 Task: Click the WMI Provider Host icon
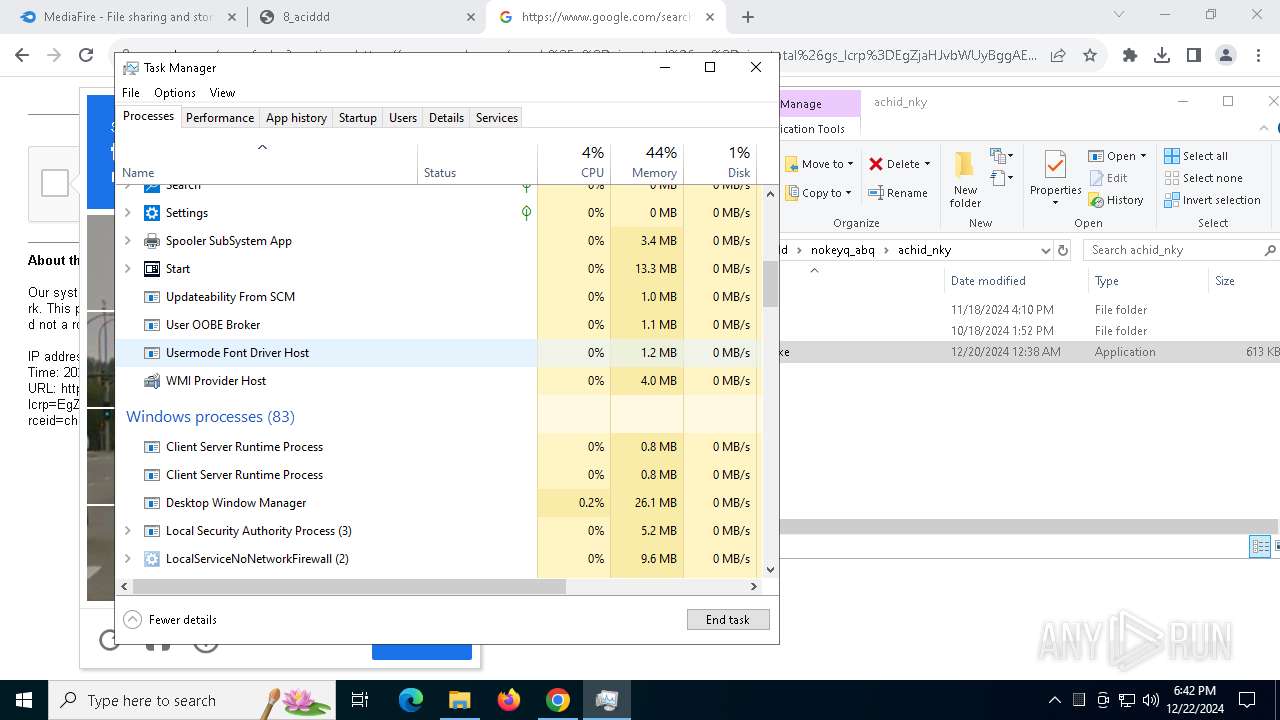(x=152, y=381)
